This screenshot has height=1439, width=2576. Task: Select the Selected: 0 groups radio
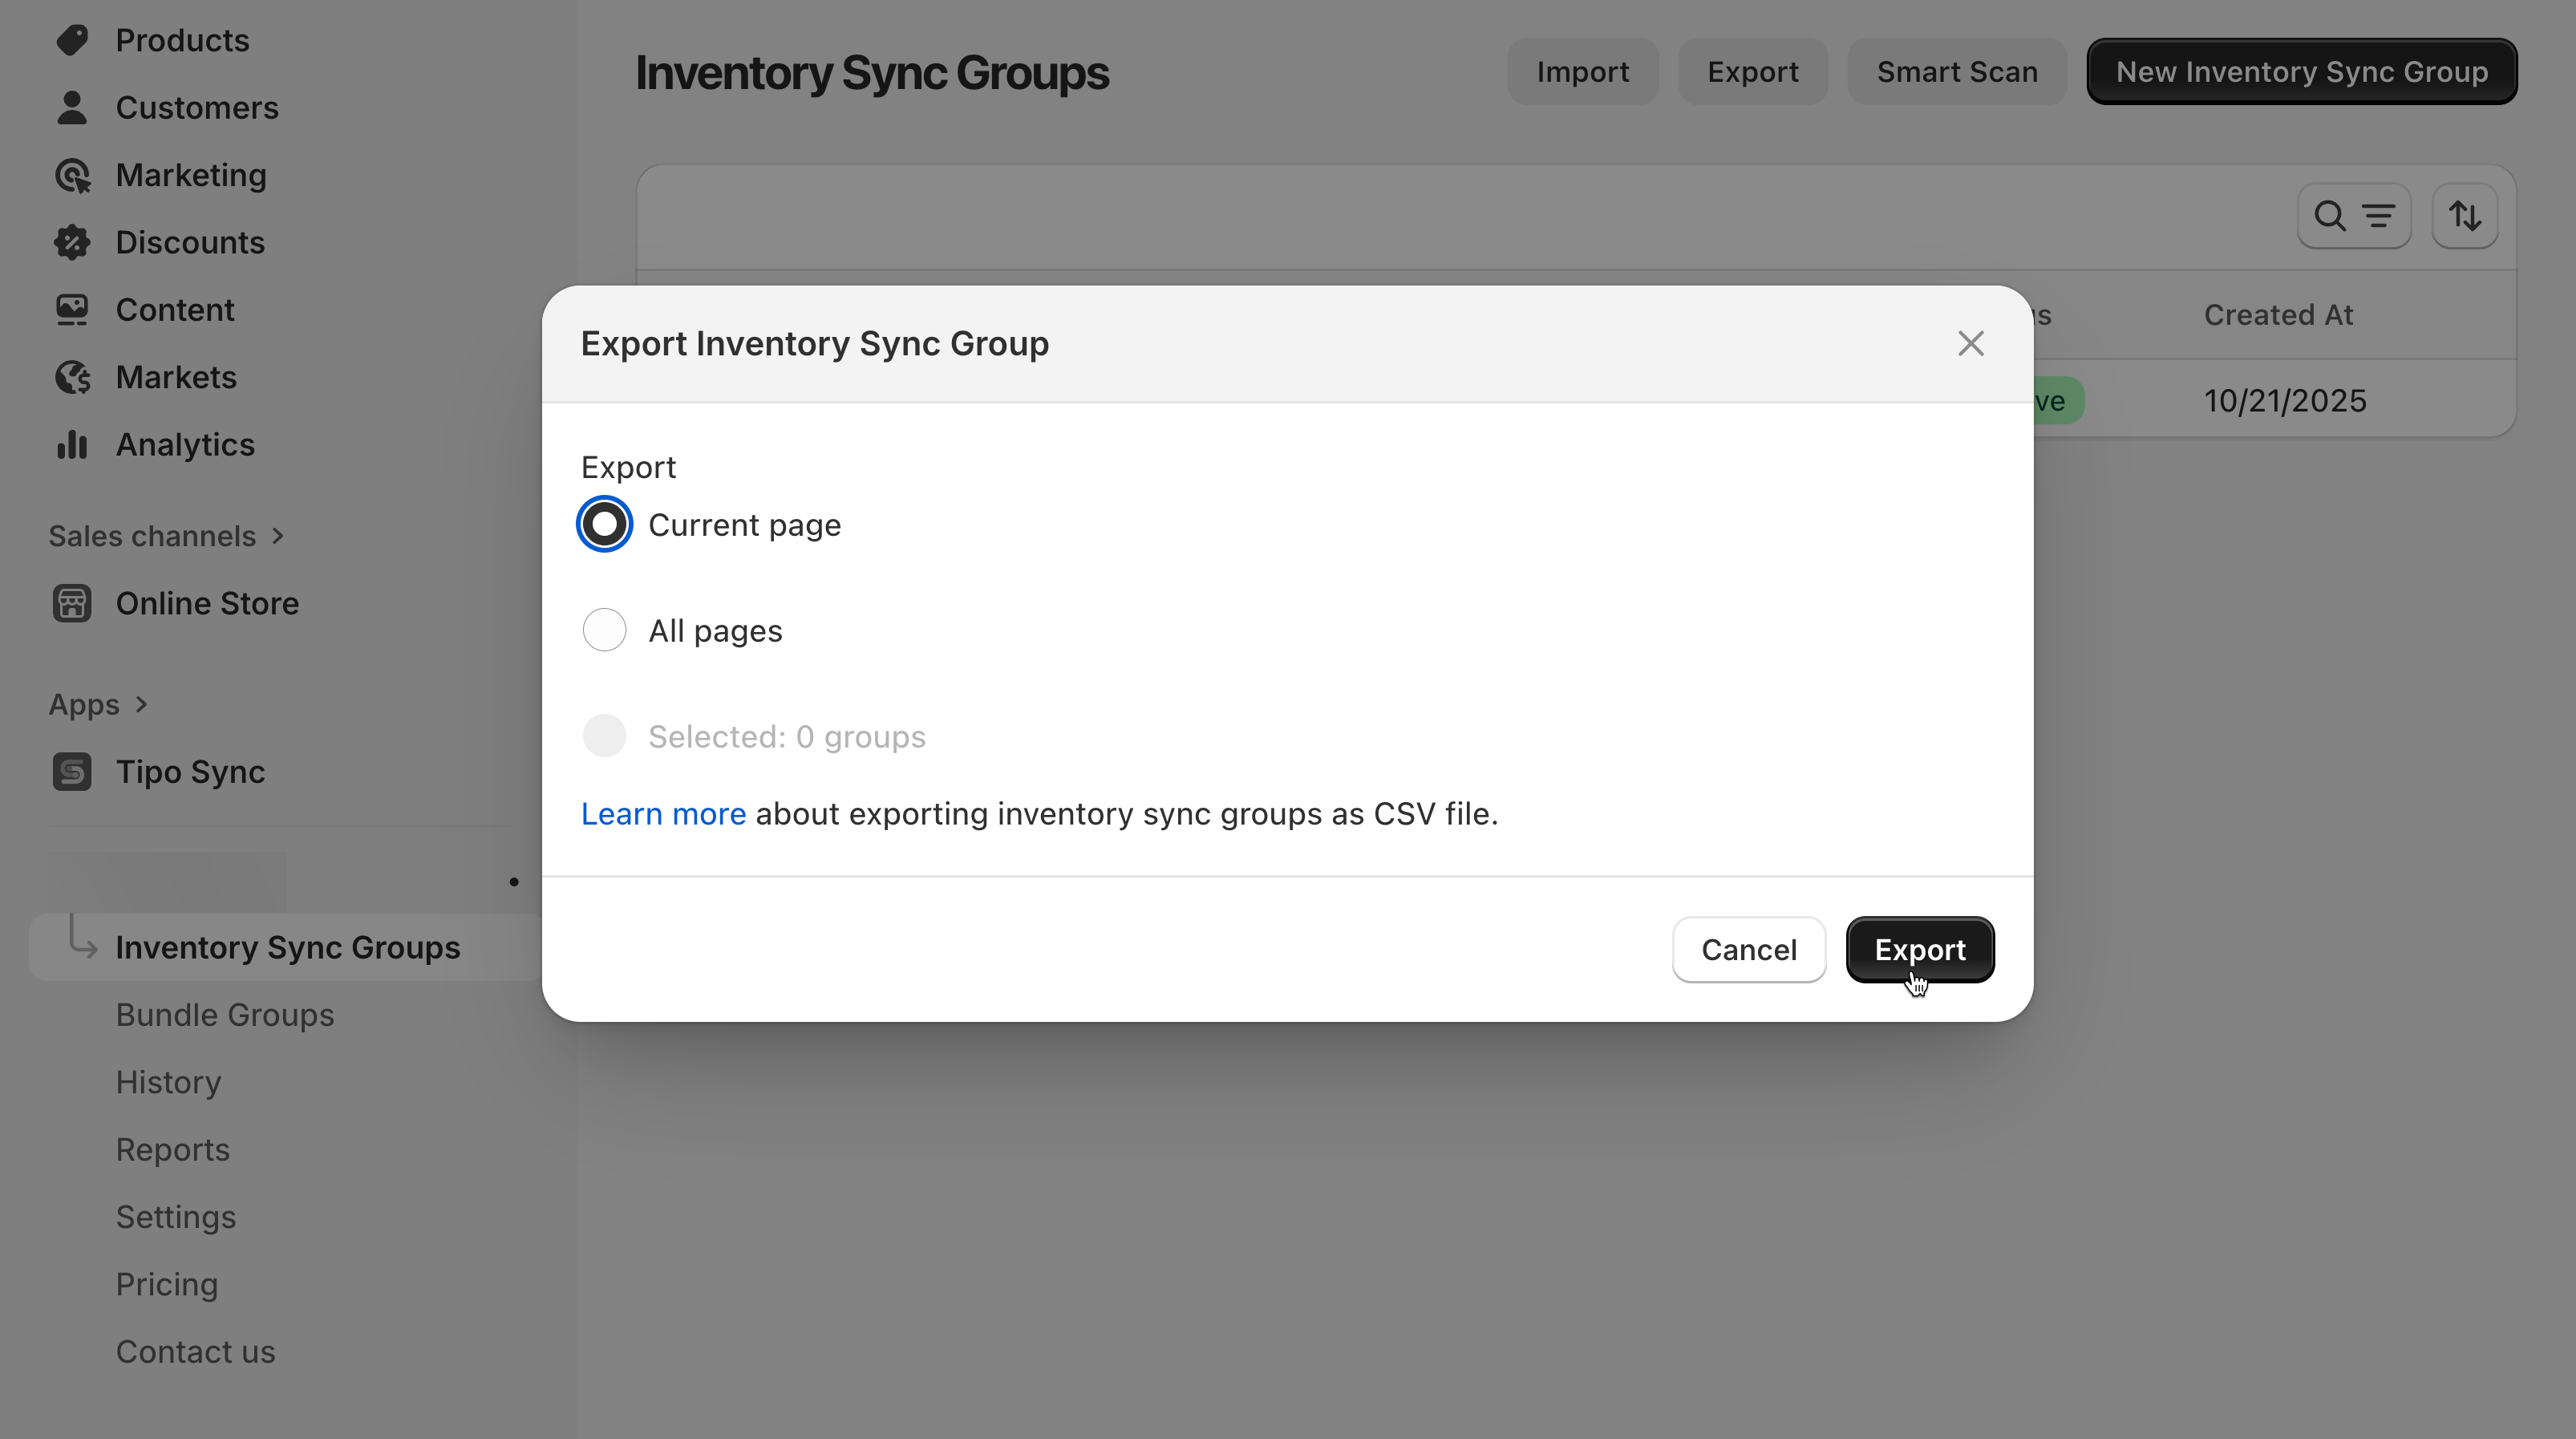pos(604,736)
